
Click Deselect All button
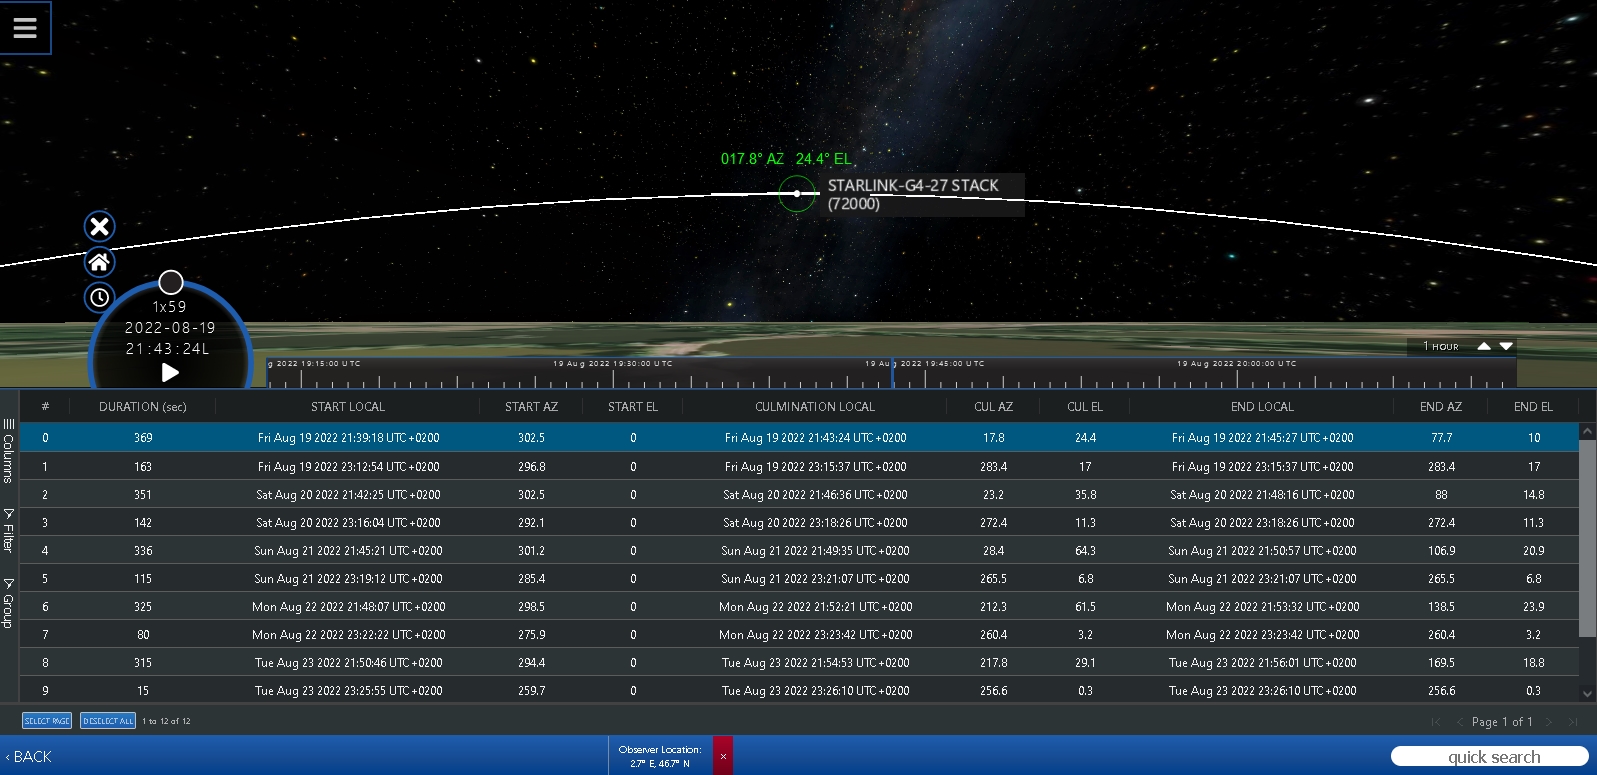pos(108,721)
